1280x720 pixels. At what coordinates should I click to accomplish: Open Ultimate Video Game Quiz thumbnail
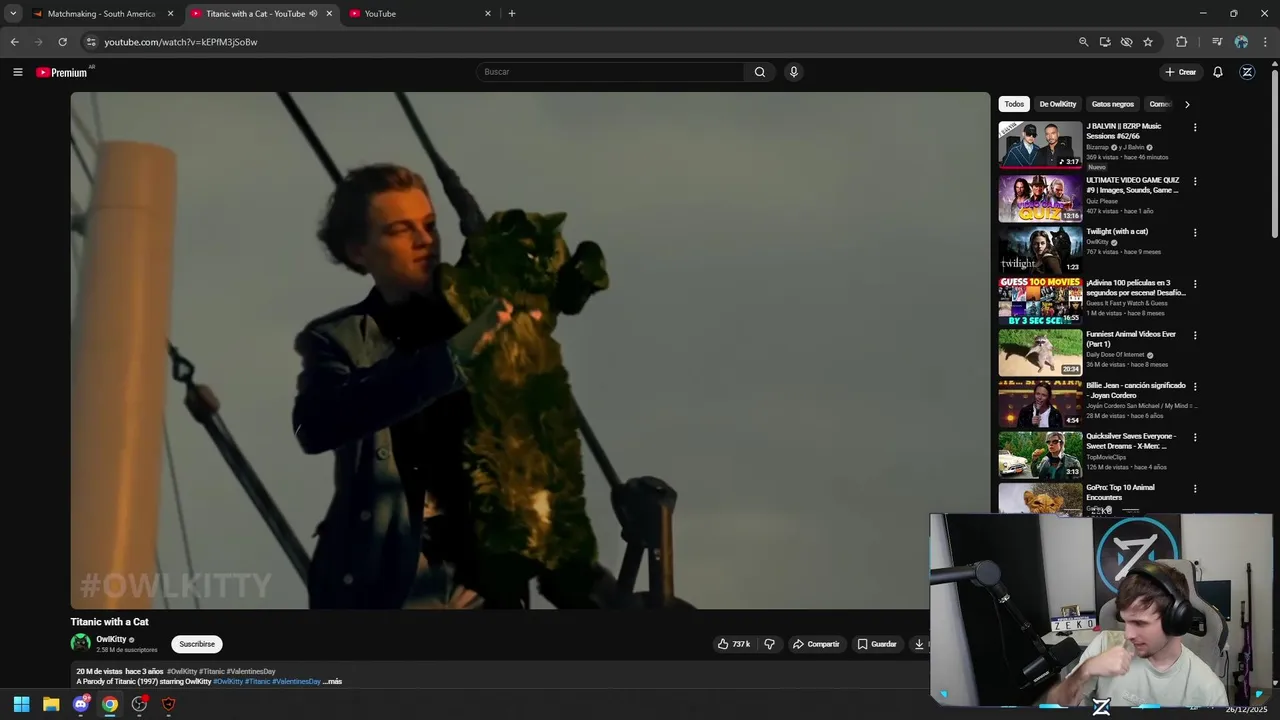(x=1040, y=199)
